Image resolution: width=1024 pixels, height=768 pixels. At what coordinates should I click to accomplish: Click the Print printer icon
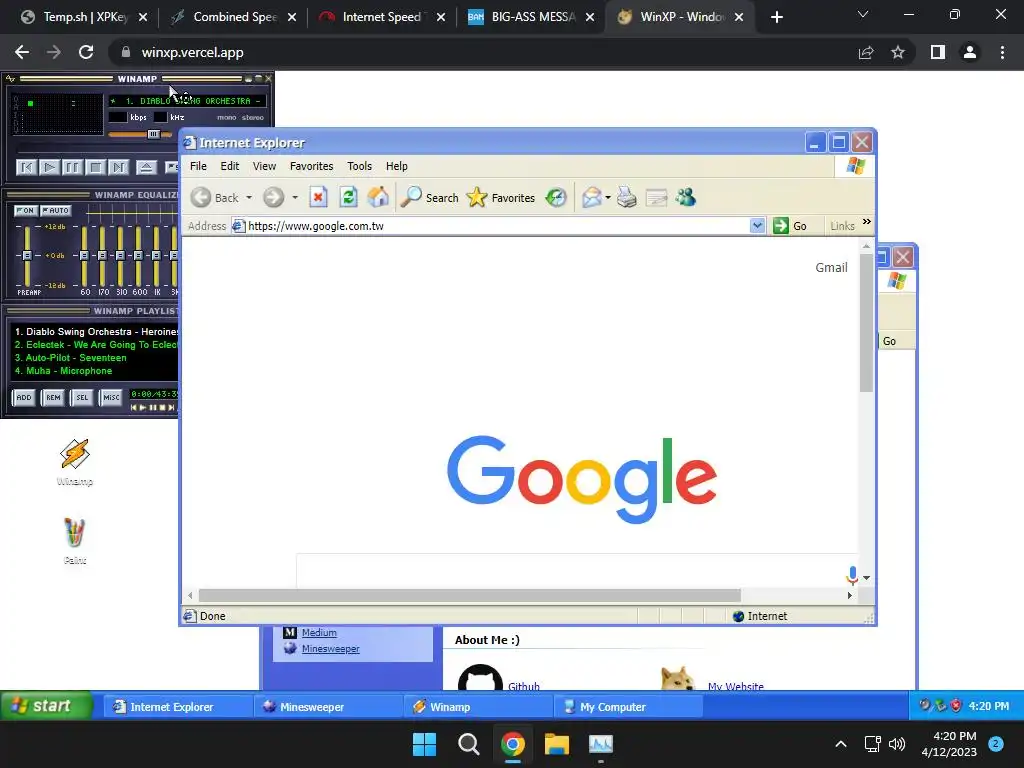click(x=626, y=197)
